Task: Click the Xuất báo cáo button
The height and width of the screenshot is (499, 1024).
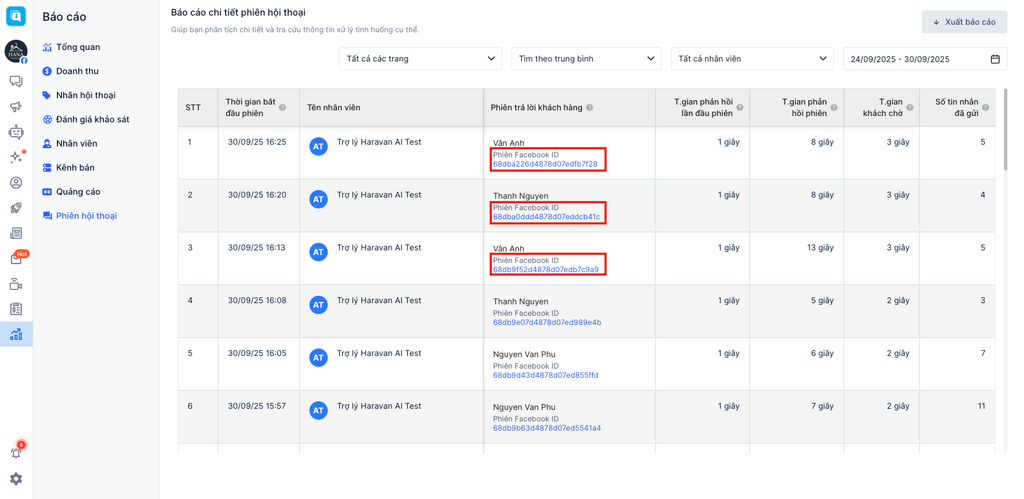Action: (964, 22)
